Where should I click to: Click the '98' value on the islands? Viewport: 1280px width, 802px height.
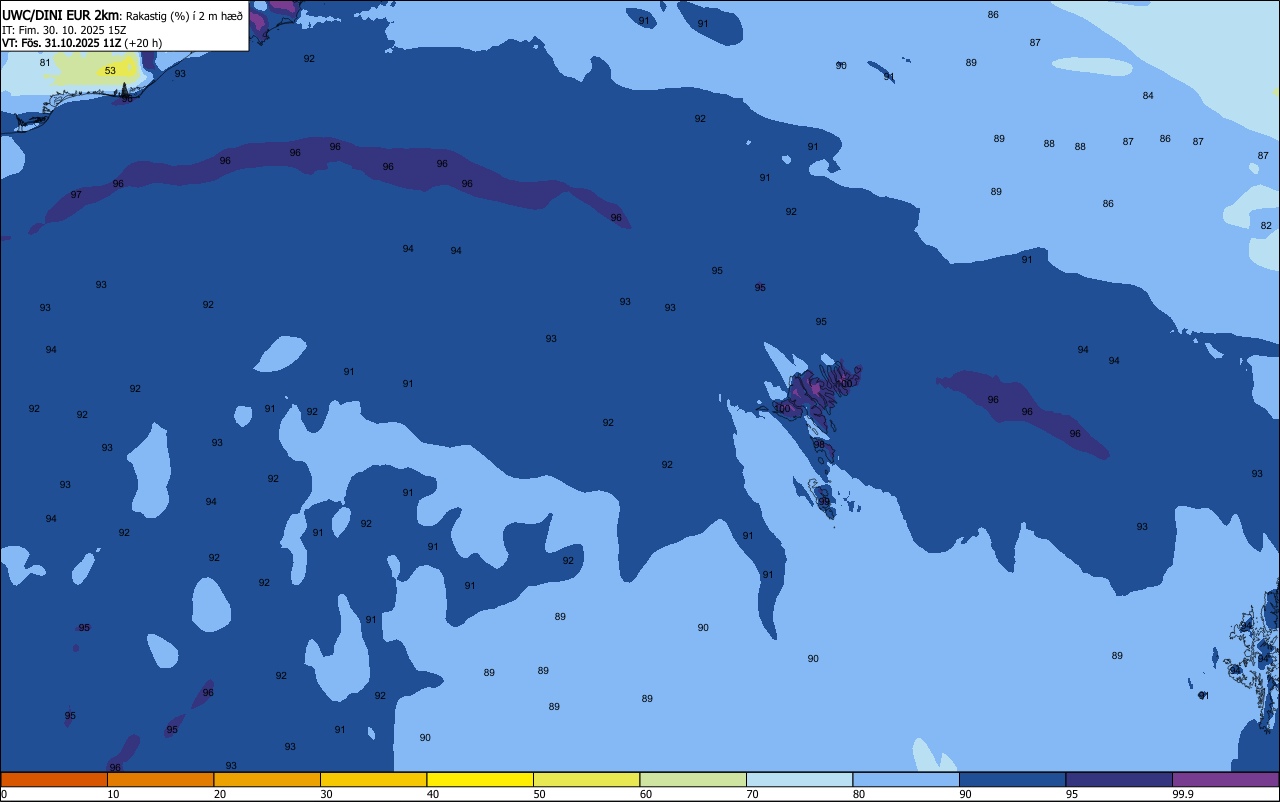819,445
